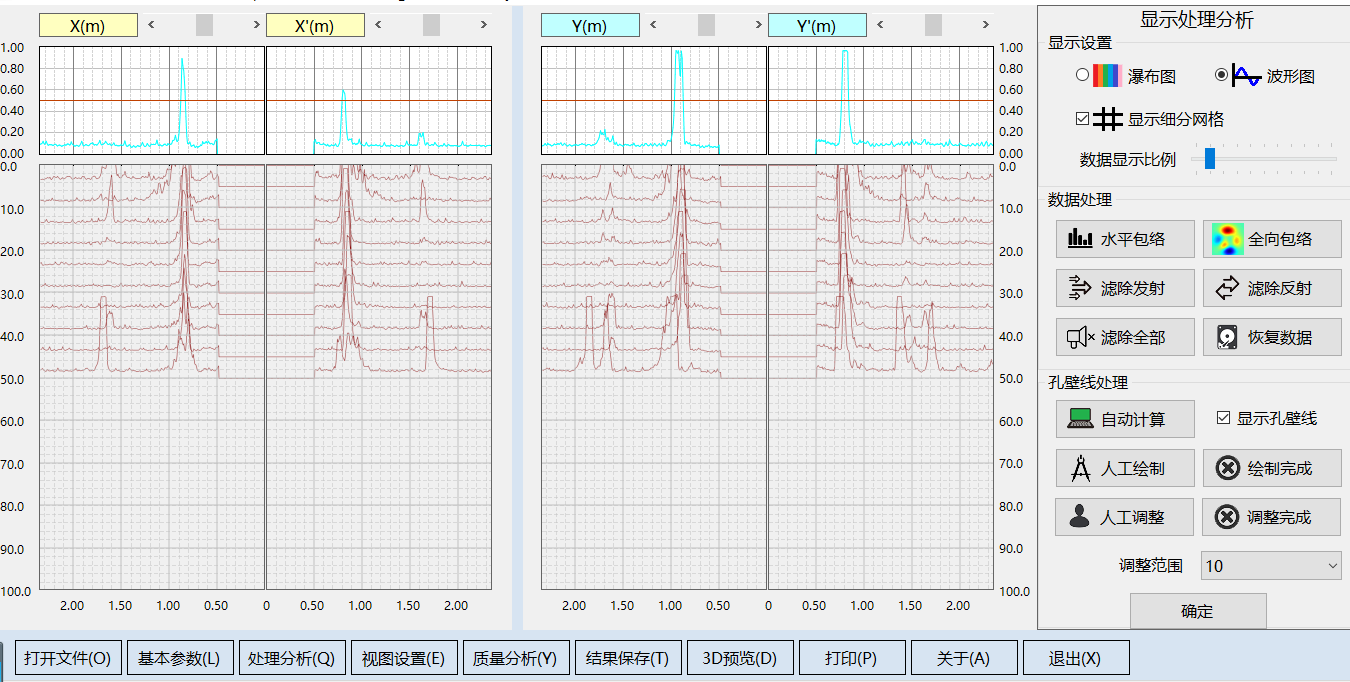The width and height of the screenshot is (1350, 682).
Task: Click the 显示设置 section label
Action: 1080,42
